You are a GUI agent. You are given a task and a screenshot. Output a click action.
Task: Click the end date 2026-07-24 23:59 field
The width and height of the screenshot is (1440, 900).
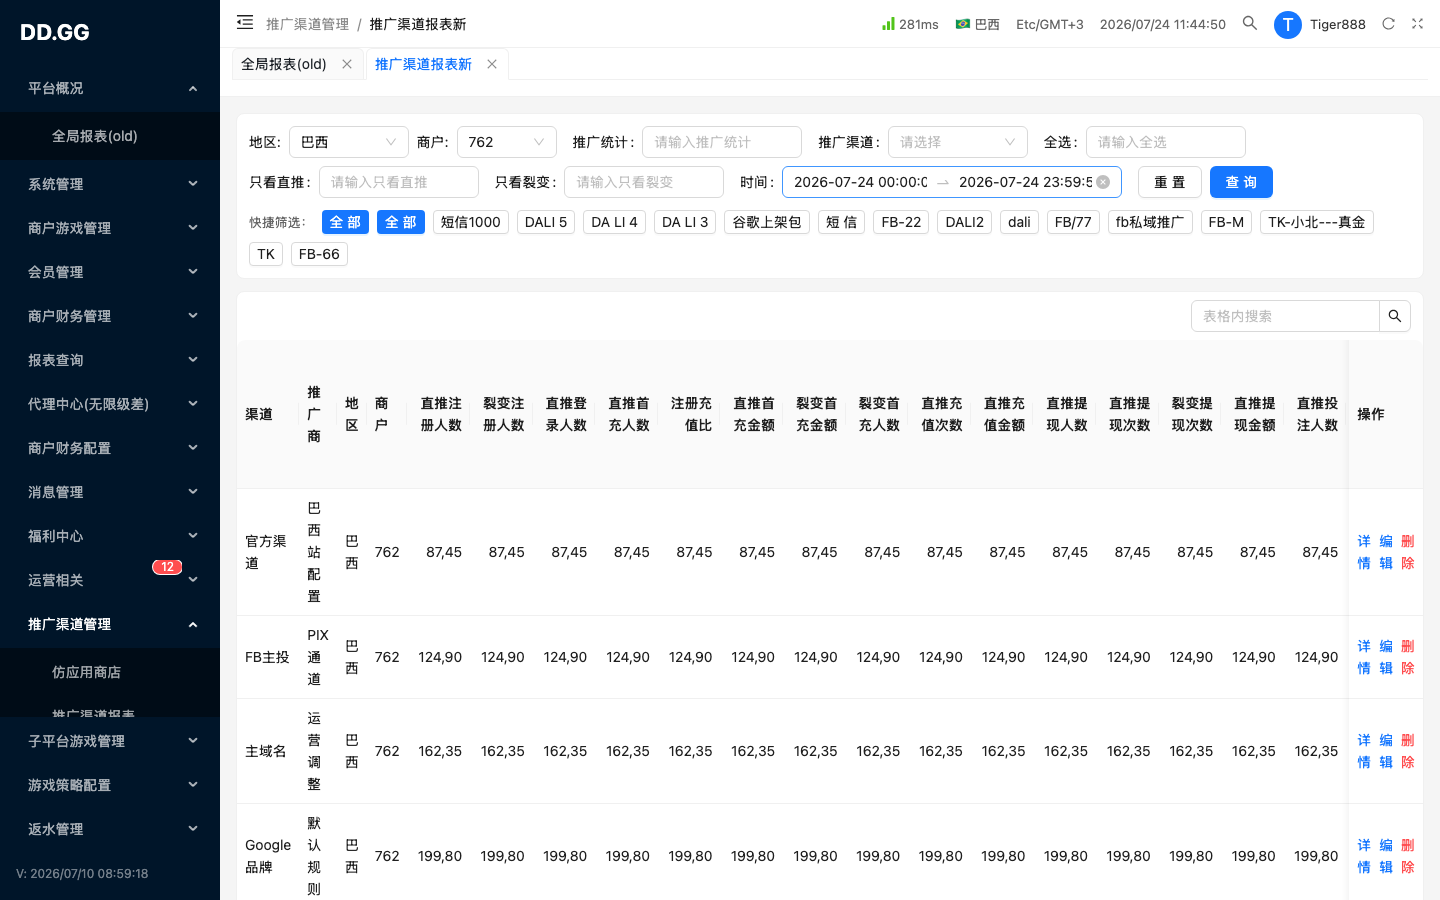pos(1025,182)
